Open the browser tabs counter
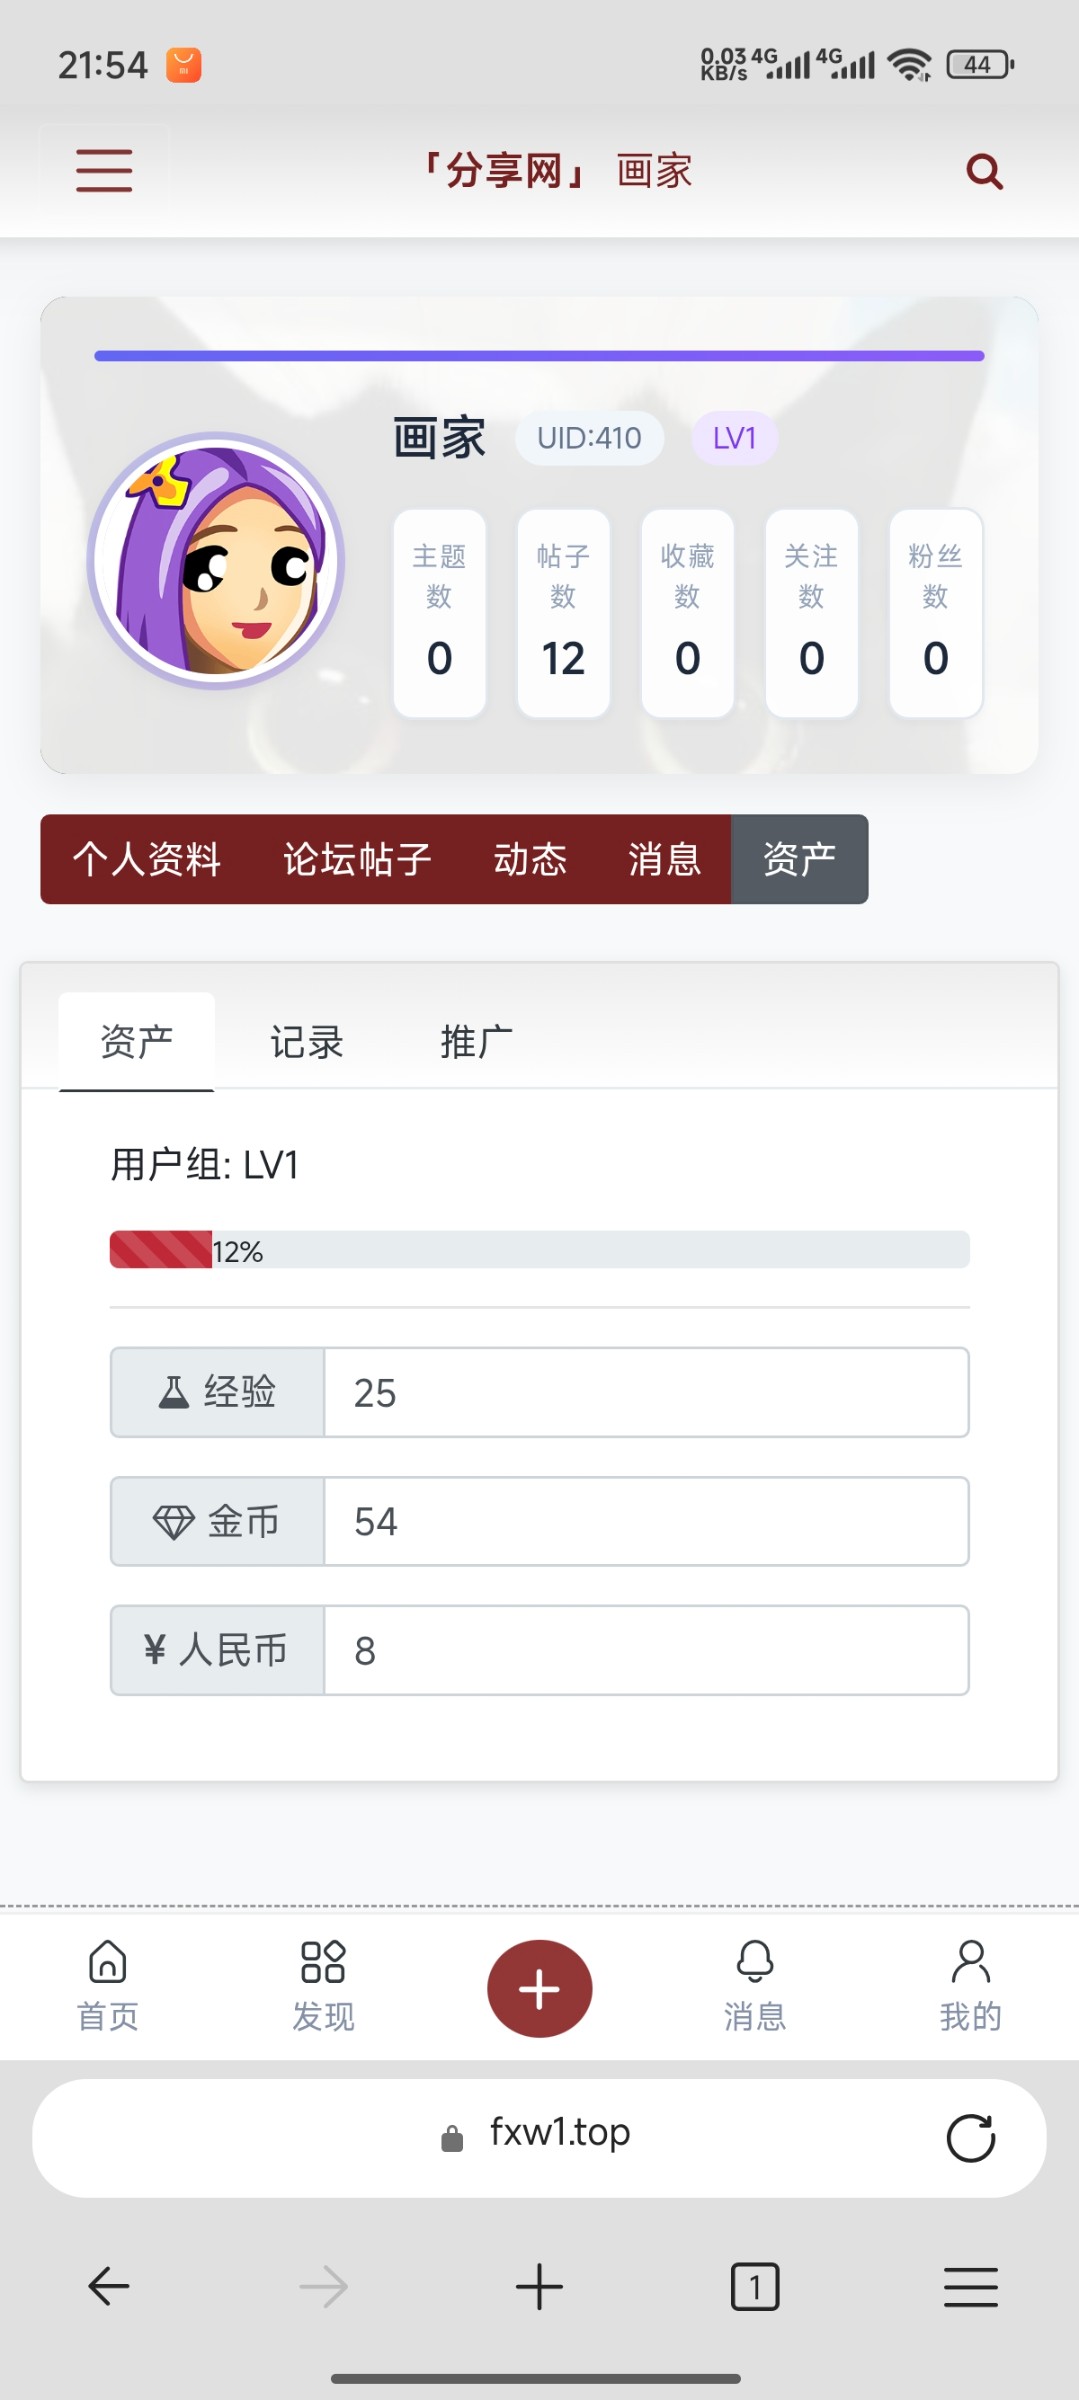 click(x=755, y=2286)
